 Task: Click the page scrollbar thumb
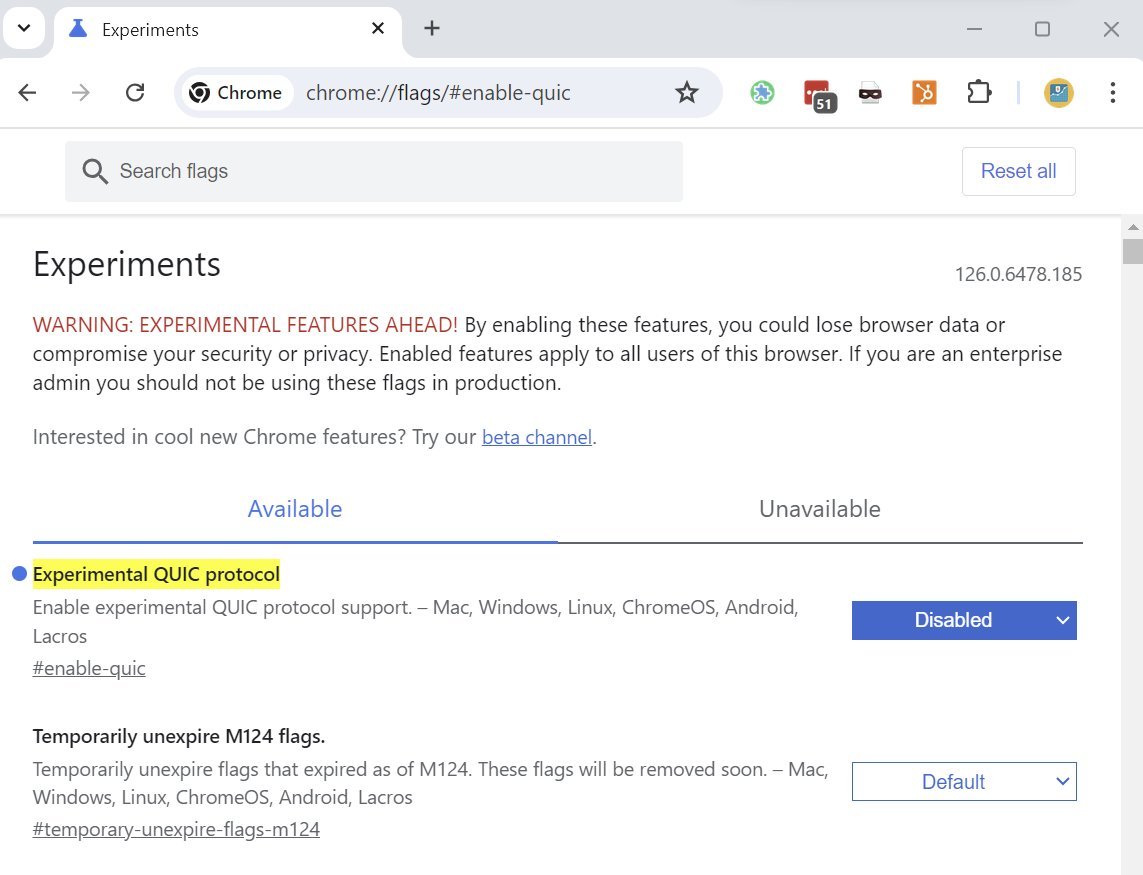(1132, 252)
